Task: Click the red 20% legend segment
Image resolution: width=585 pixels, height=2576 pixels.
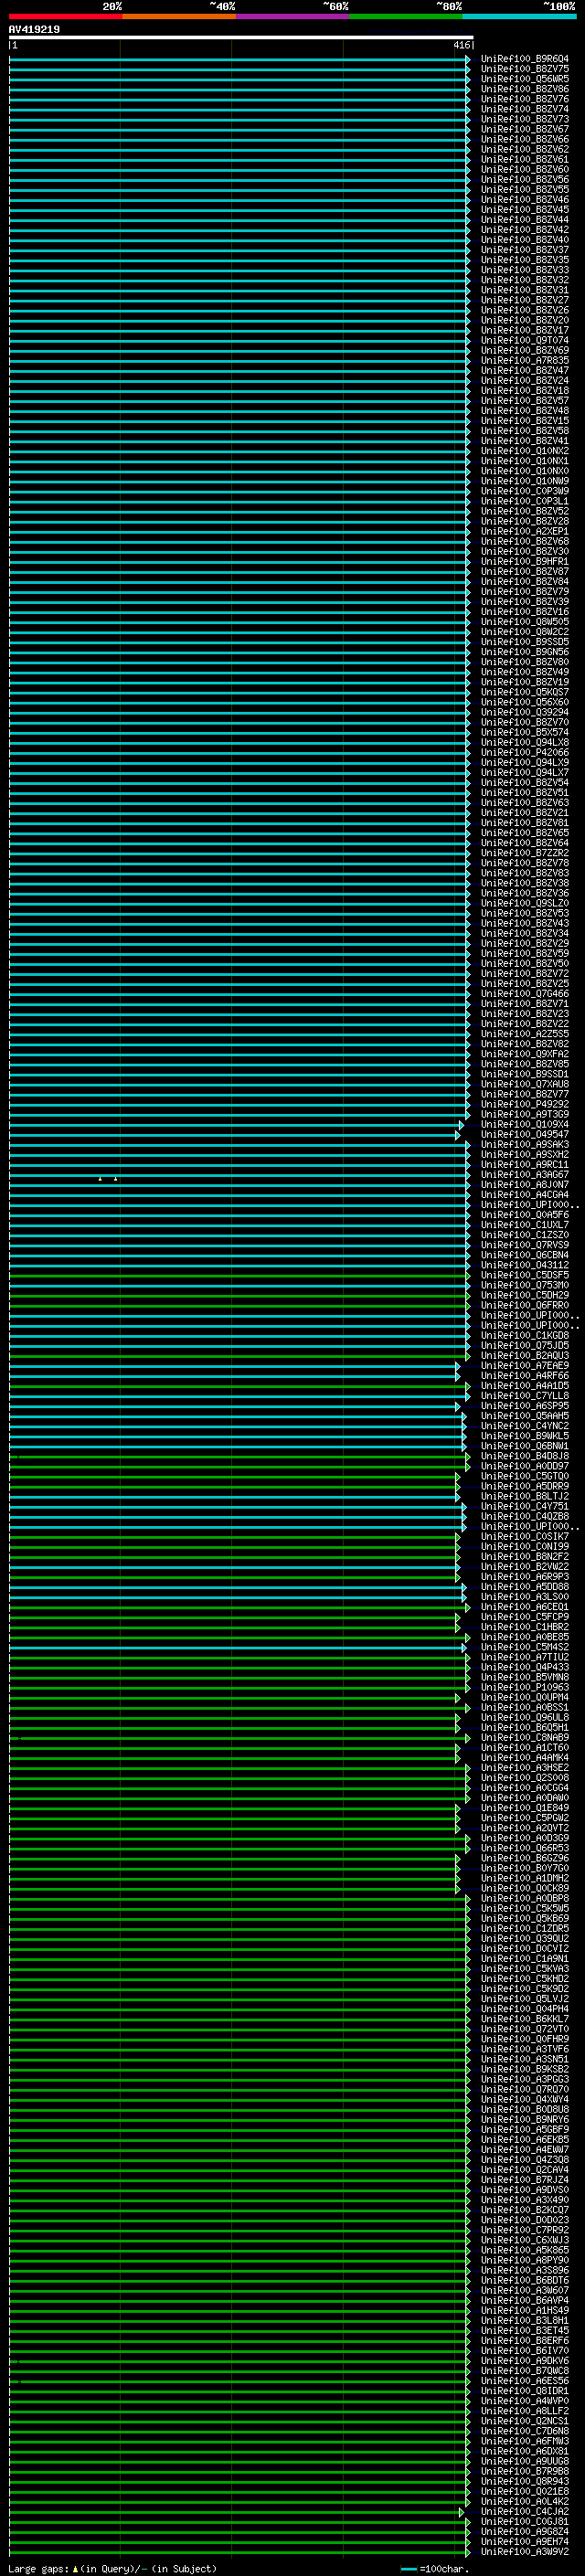Action: (65, 16)
